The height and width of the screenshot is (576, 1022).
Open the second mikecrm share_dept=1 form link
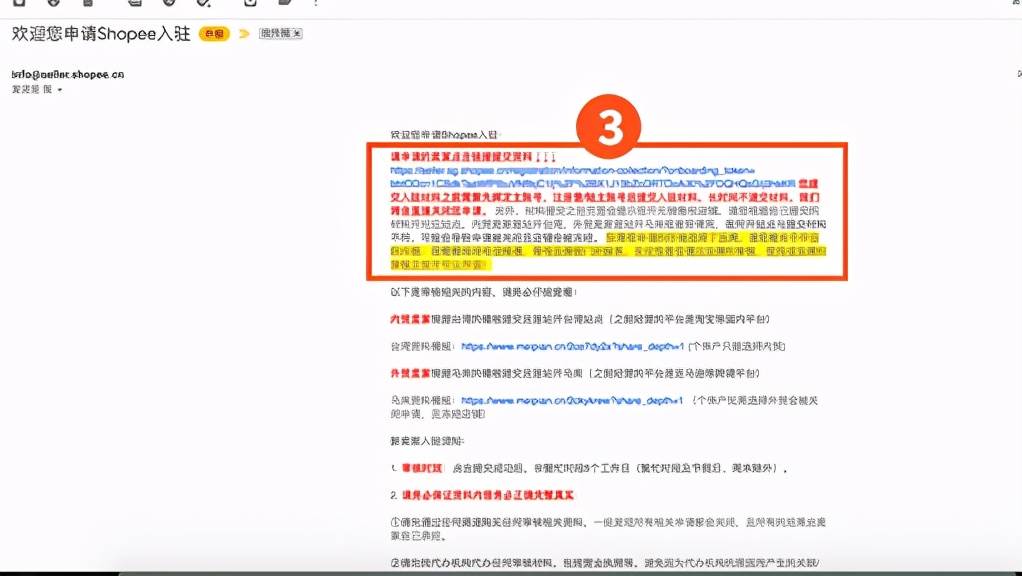click(572, 400)
